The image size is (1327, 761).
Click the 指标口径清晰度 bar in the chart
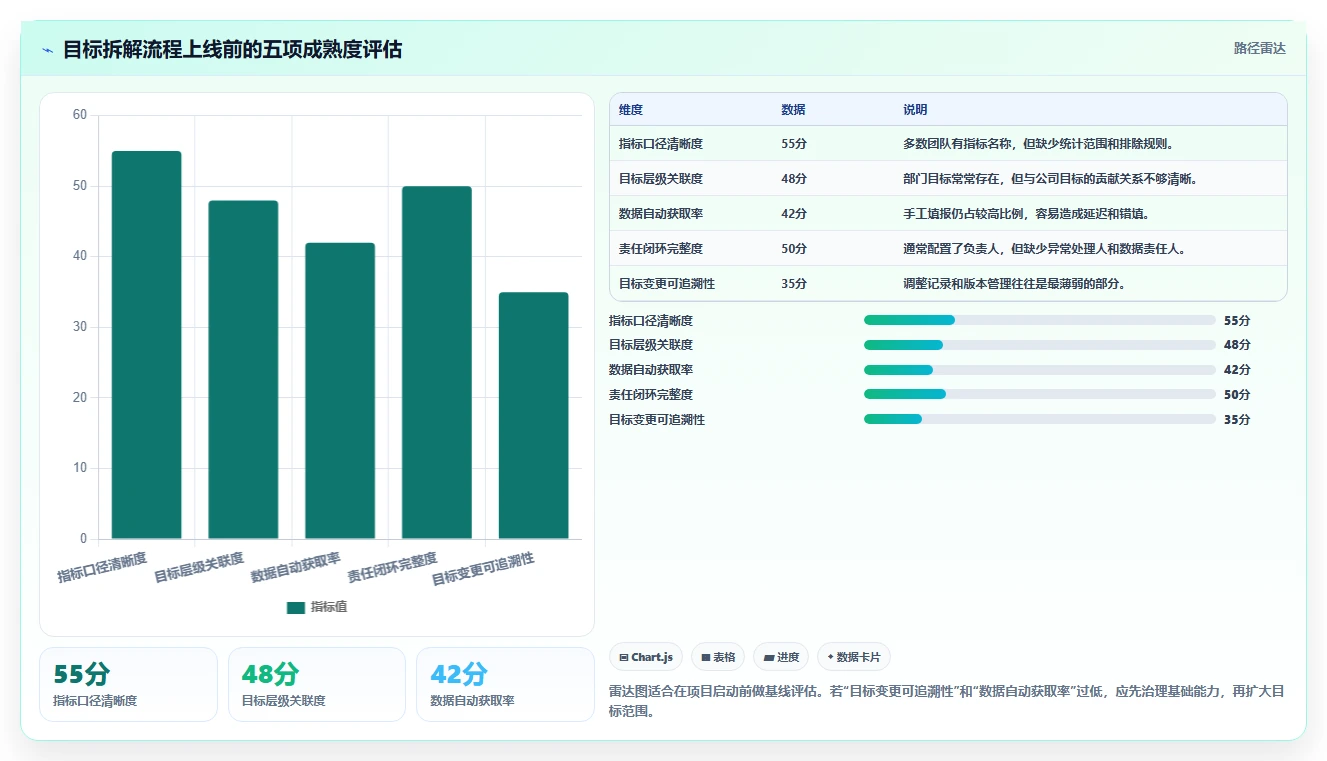click(x=146, y=345)
